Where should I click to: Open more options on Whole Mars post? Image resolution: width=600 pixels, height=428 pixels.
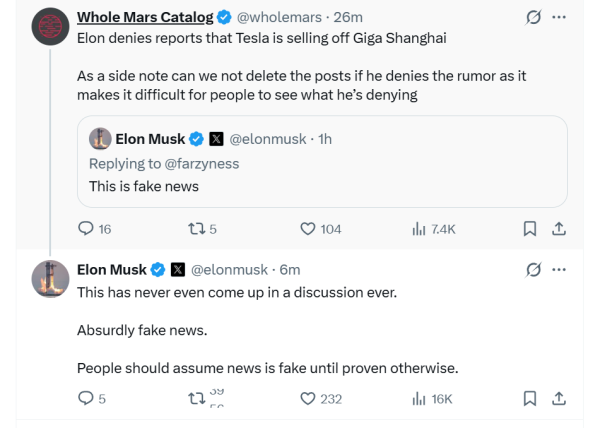coord(559,17)
